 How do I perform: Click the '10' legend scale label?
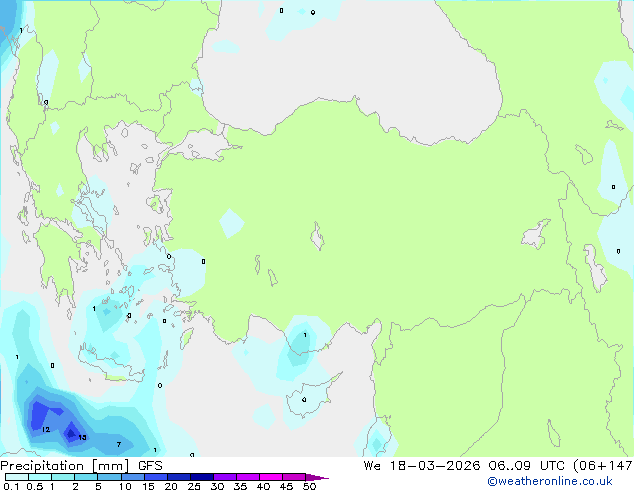tap(125, 486)
